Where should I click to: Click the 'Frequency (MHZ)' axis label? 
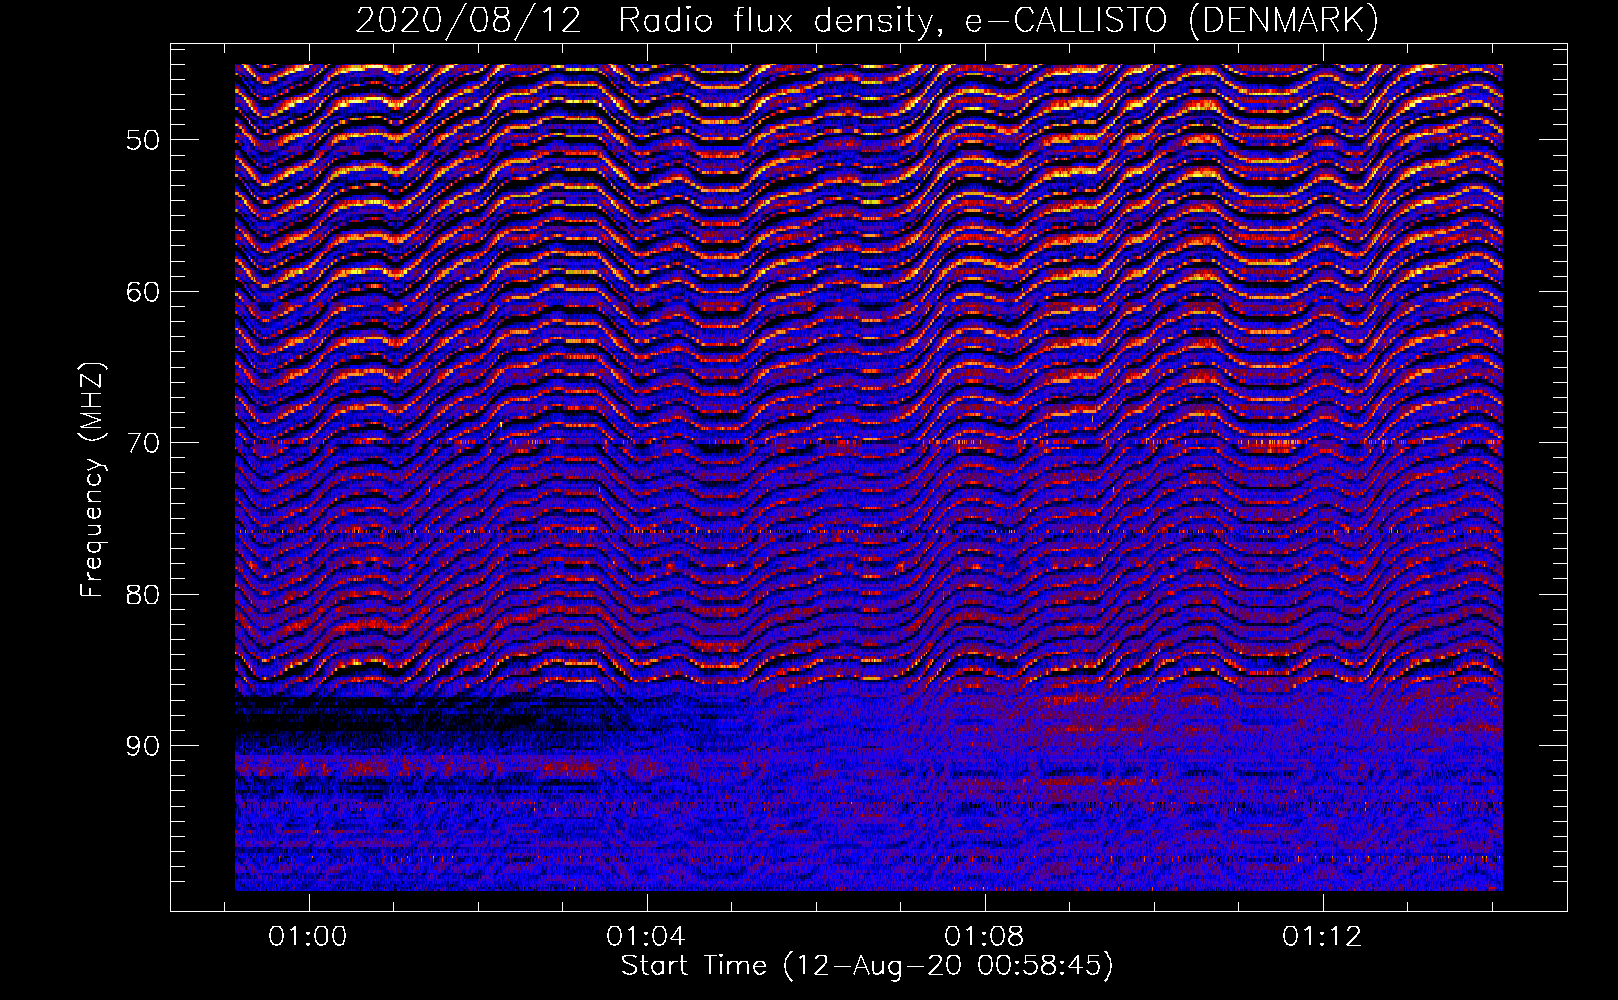coord(91,480)
